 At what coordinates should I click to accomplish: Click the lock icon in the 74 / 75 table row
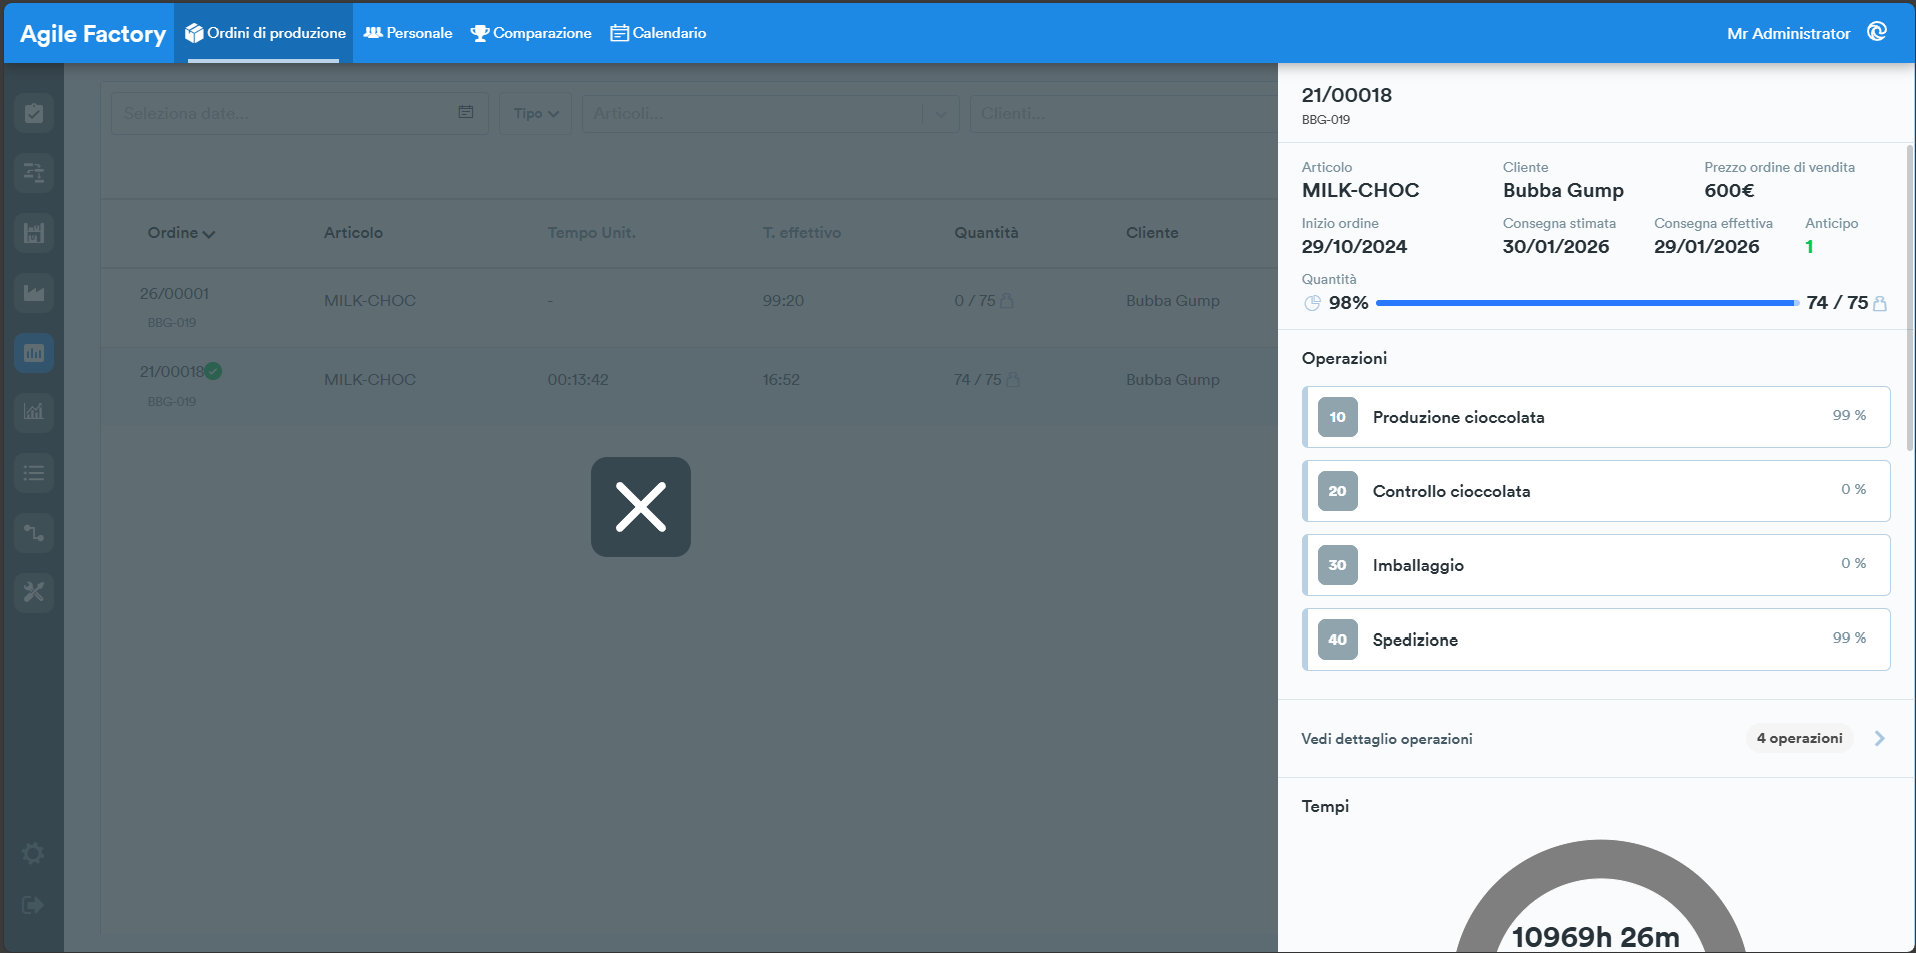click(1013, 379)
